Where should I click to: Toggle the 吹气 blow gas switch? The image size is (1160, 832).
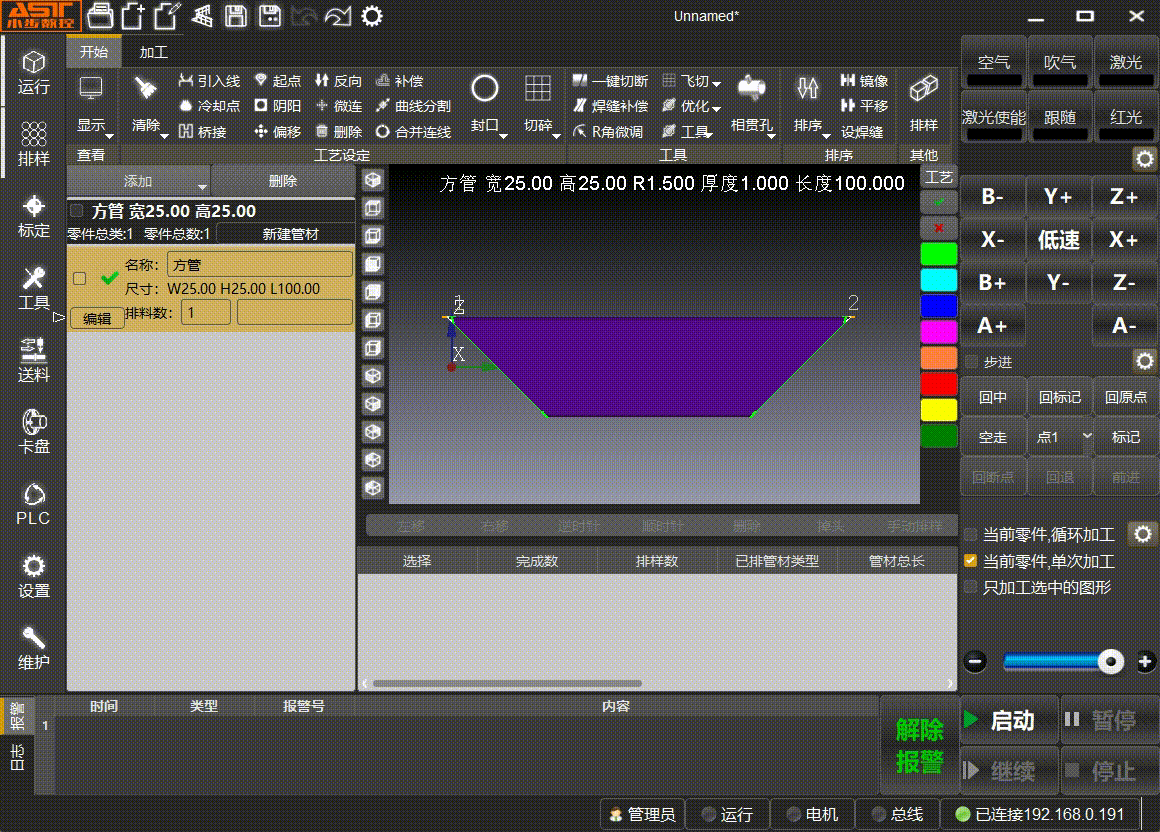(1059, 64)
